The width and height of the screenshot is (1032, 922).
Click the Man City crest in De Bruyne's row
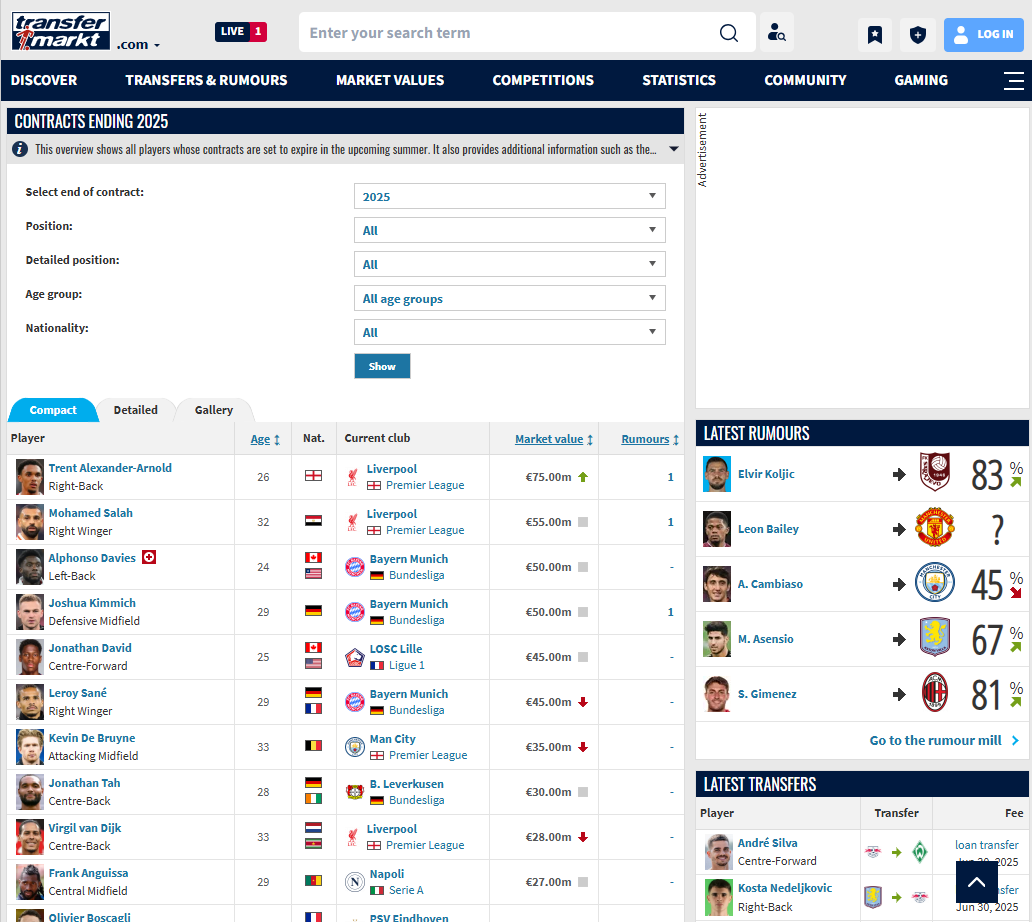click(355, 747)
